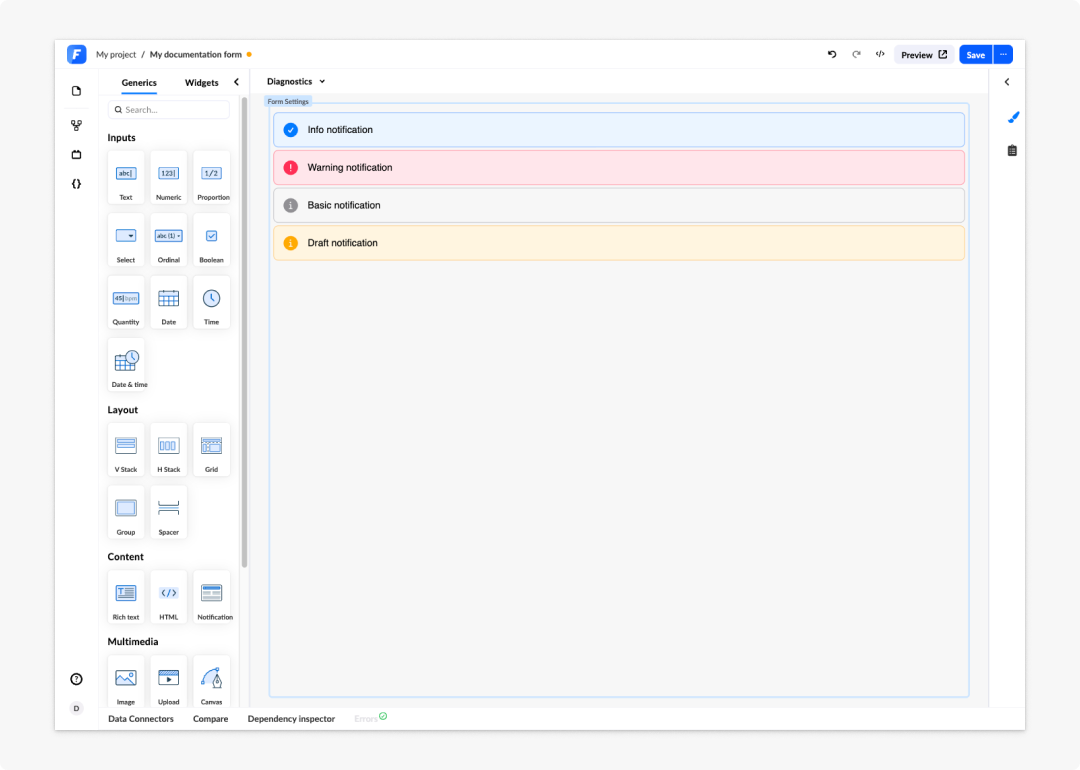Viewport: 1080px width, 770px height.
Task: Open the curly braces variables icon
Action: point(76,184)
